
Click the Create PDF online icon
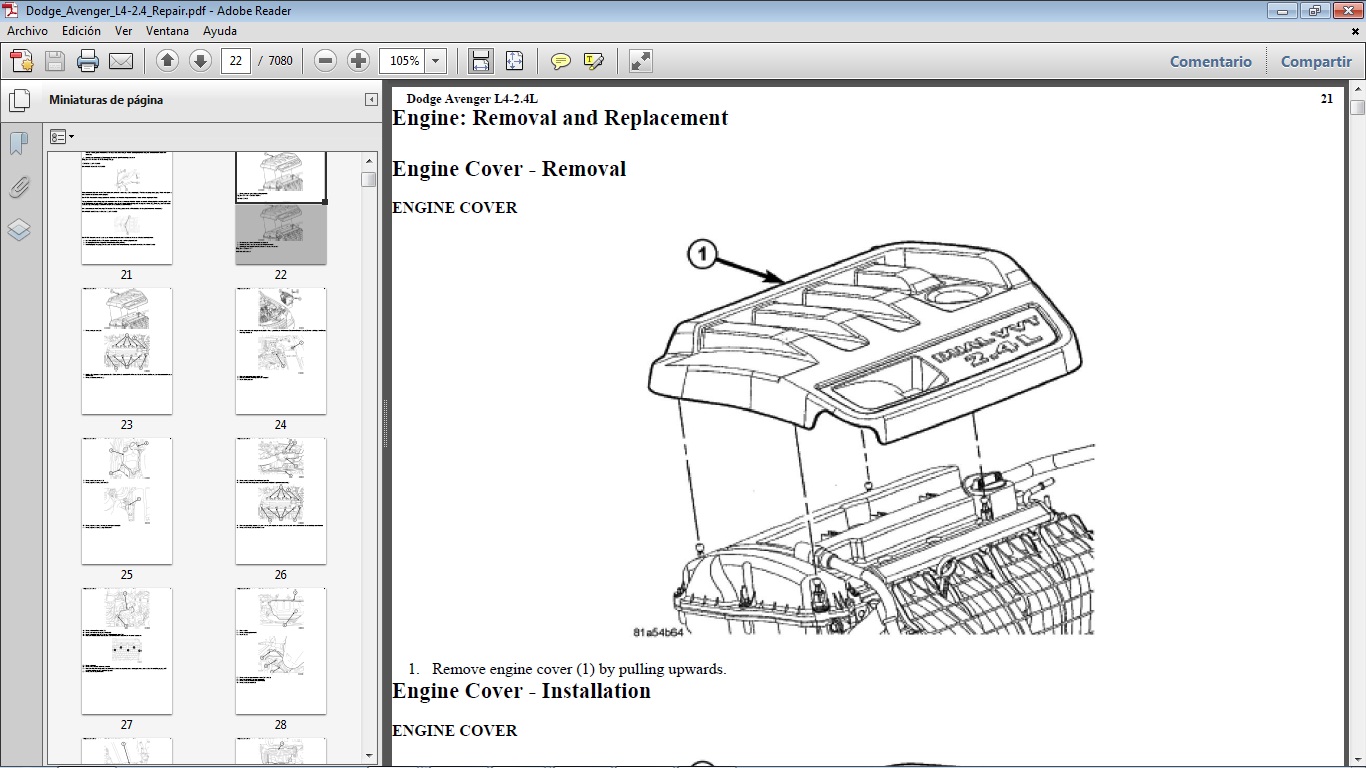22,61
